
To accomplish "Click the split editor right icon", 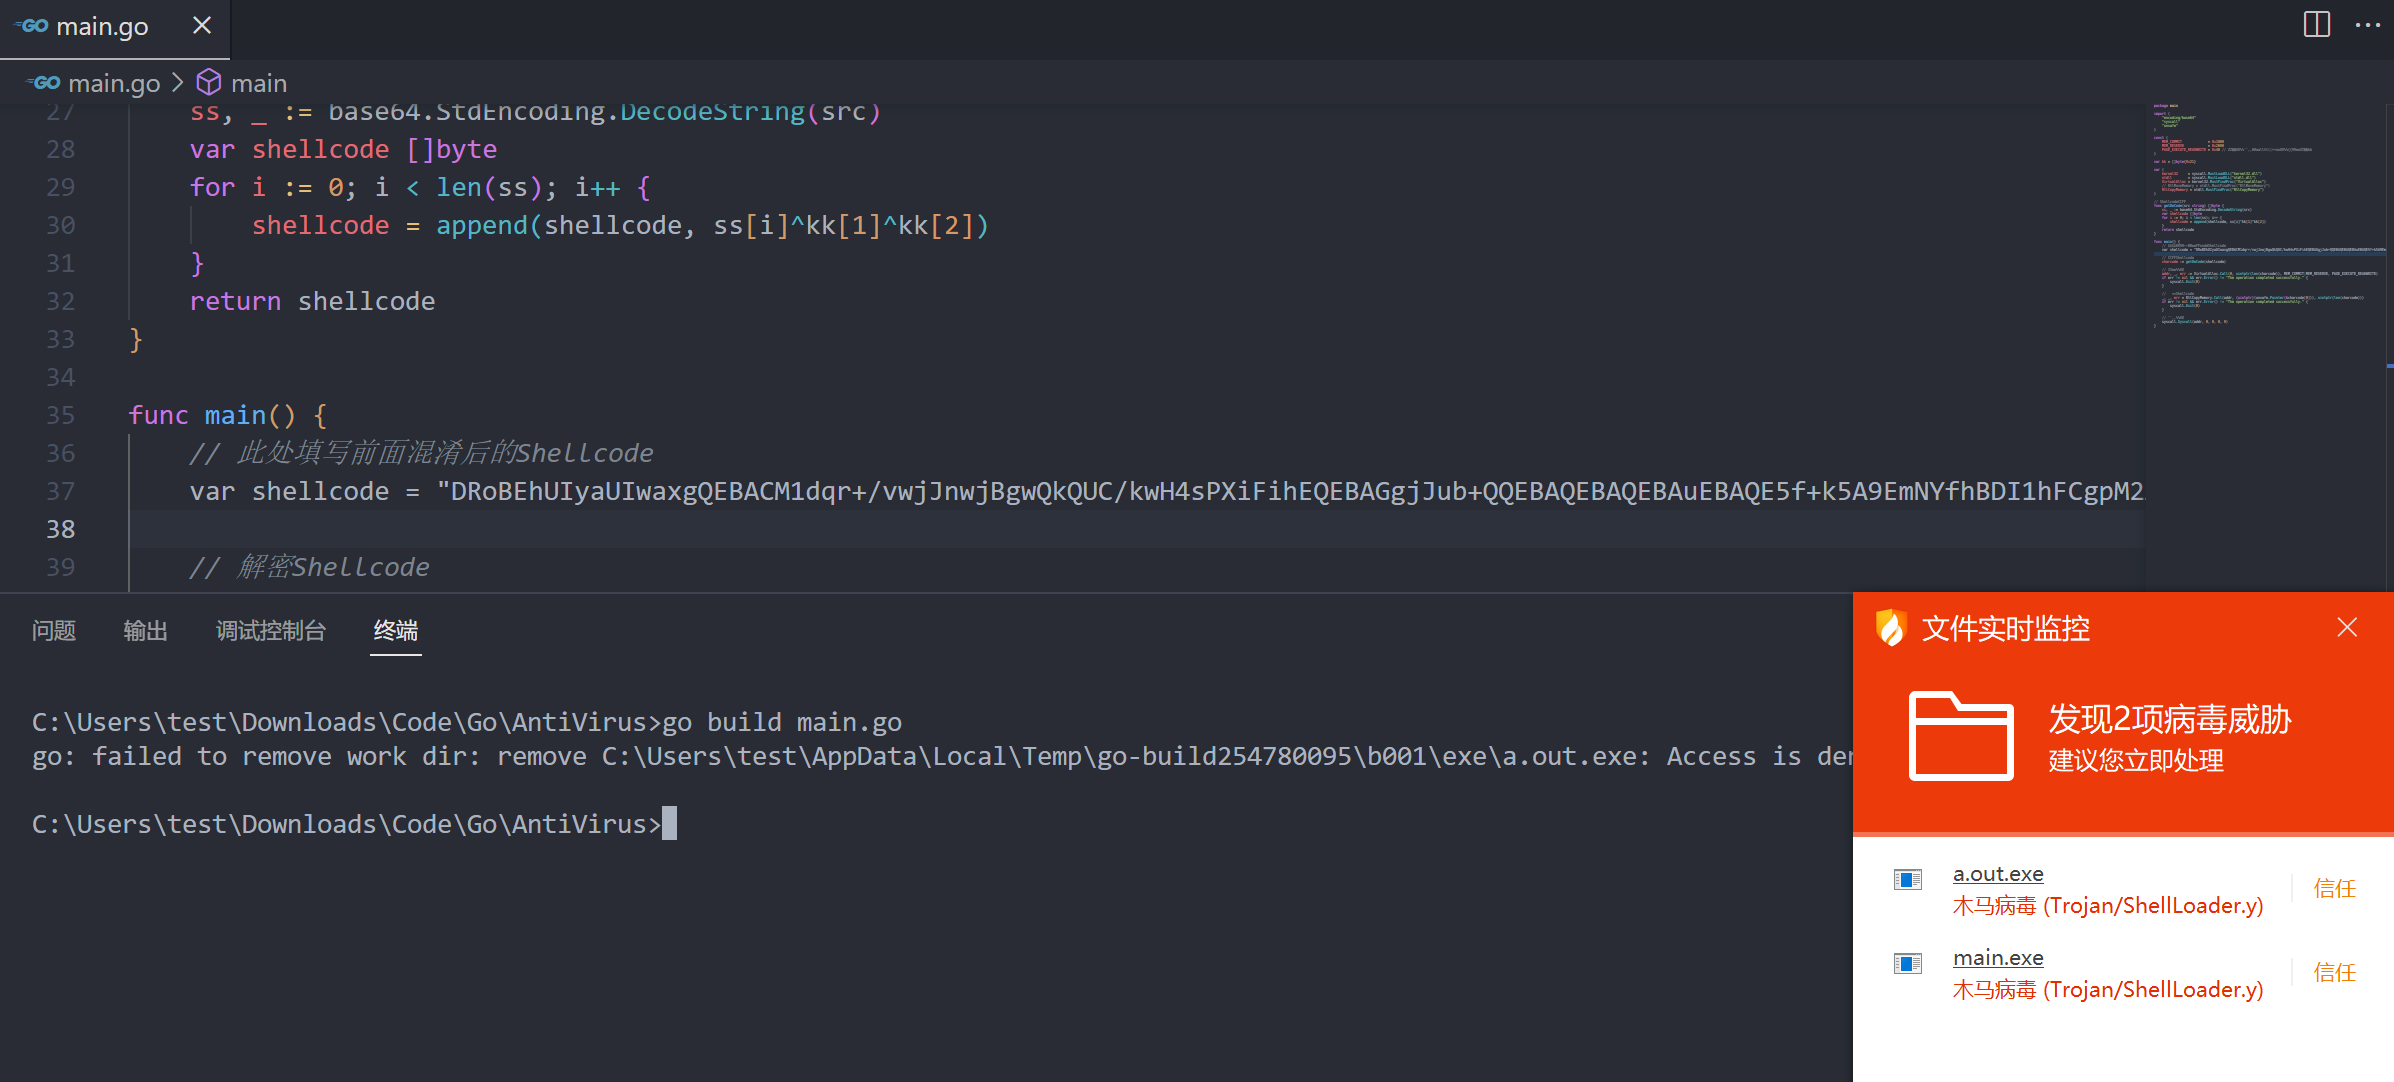I will click(x=2316, y=25).
